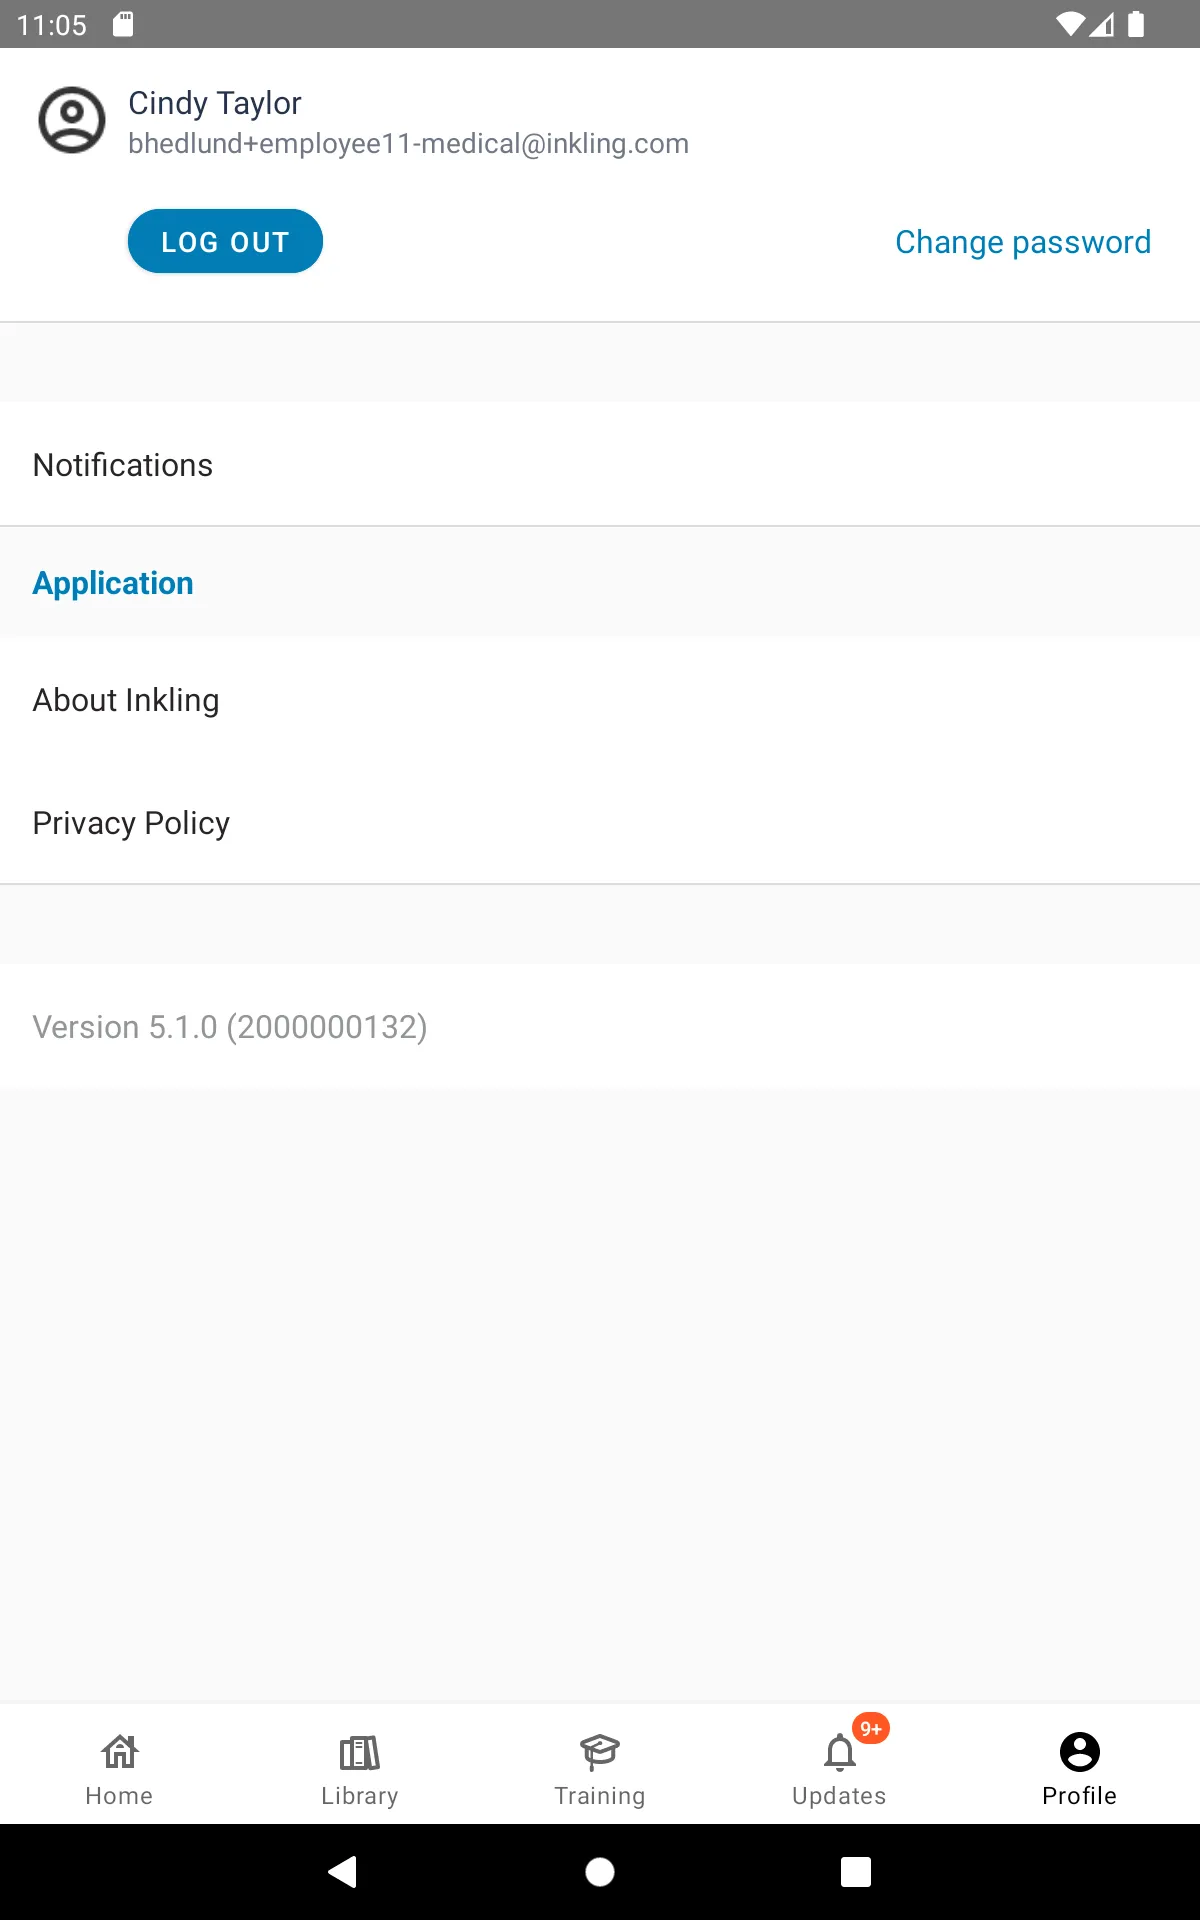Screen dimensions: 1200x1920
Task: Tap the Application section header
Action: click(113, 583)
